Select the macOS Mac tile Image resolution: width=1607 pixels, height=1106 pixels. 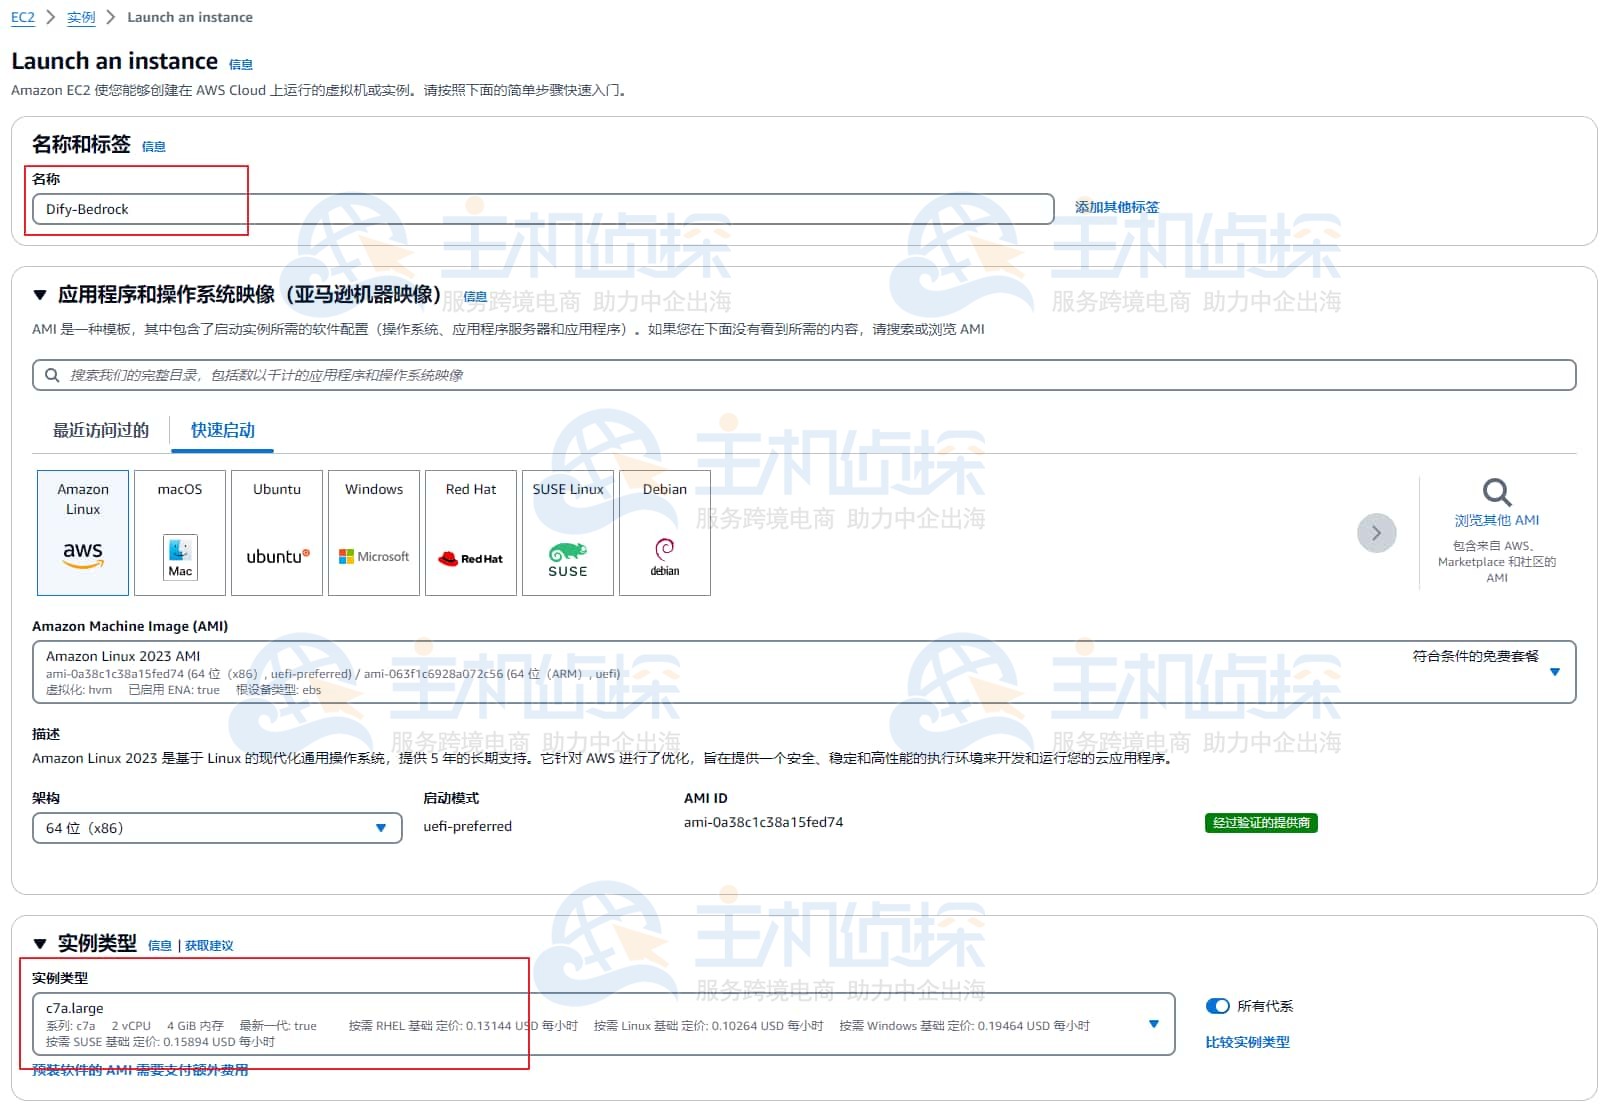pyautogui.click(x=180, y=533)
